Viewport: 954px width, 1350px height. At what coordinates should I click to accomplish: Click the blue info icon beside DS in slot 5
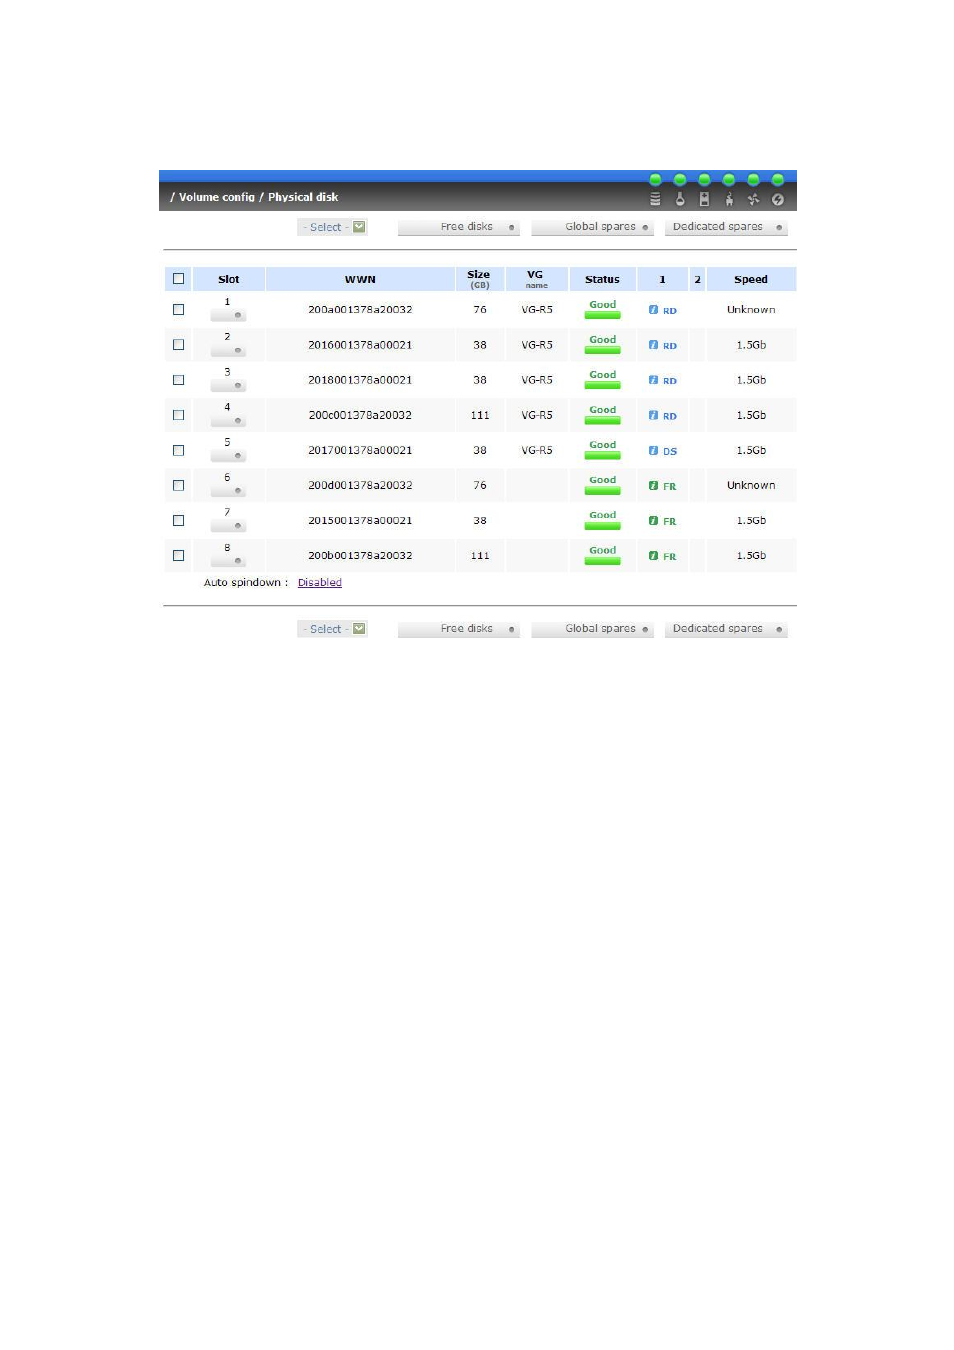[653, 451]
